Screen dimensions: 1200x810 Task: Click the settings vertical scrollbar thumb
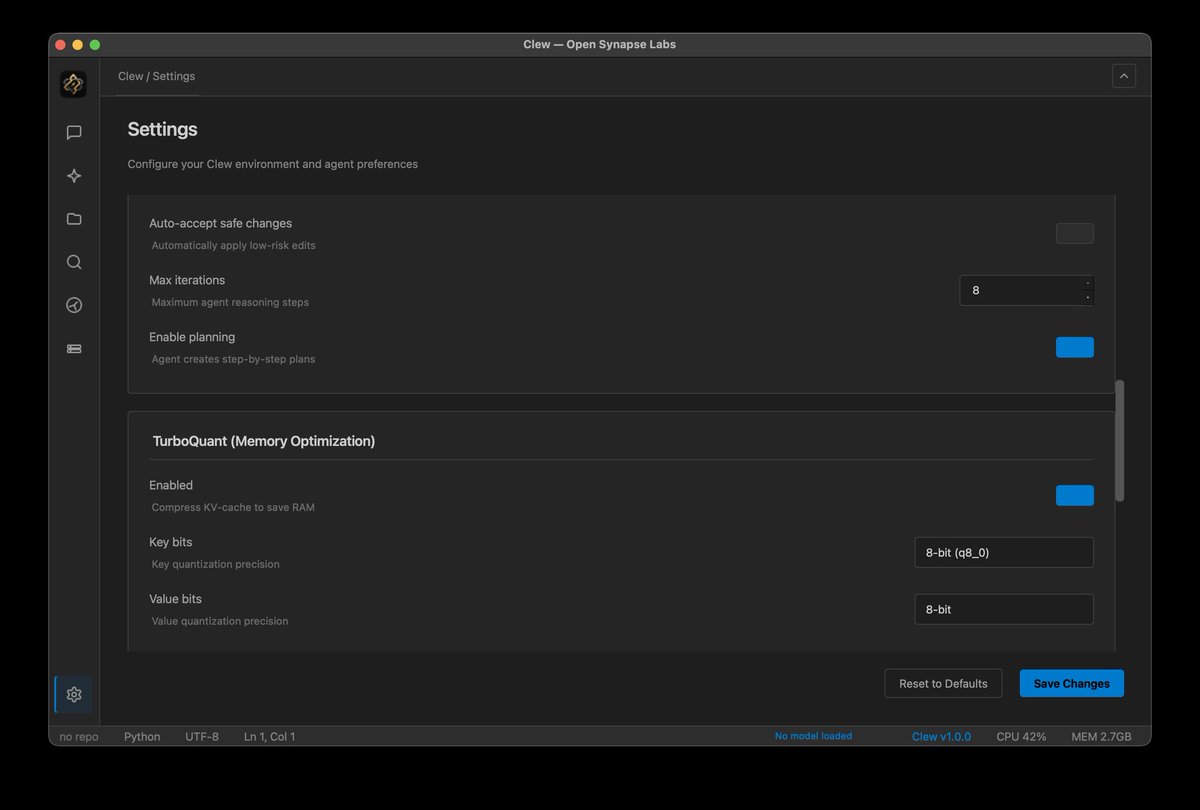pyautogui.click(x=1120, y=440)
